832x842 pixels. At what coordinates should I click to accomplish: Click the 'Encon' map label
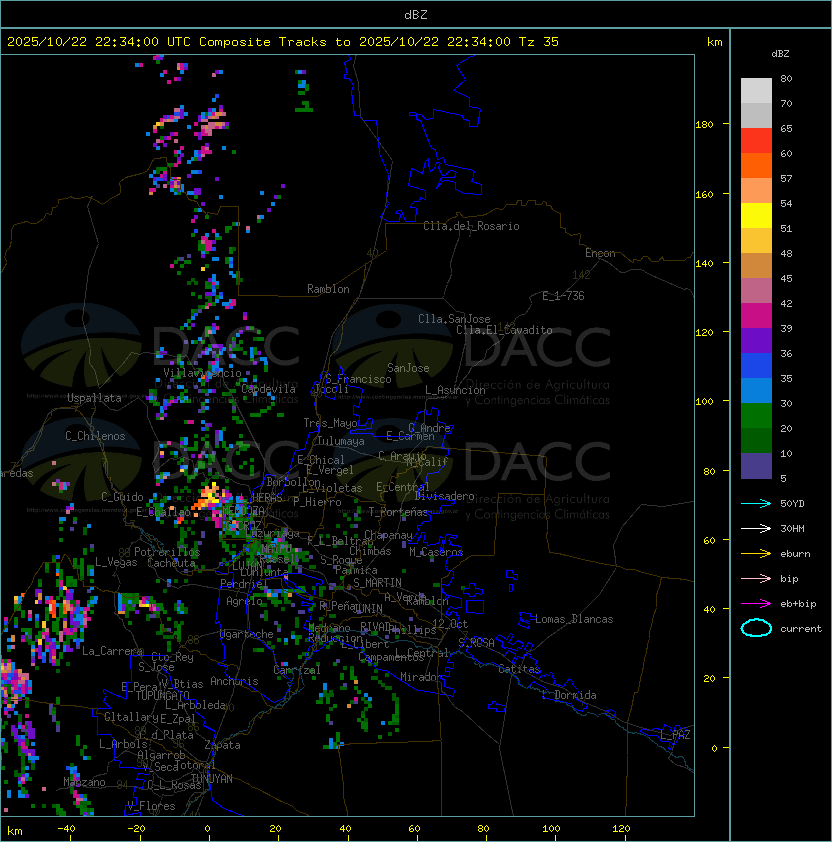(600, 253)
